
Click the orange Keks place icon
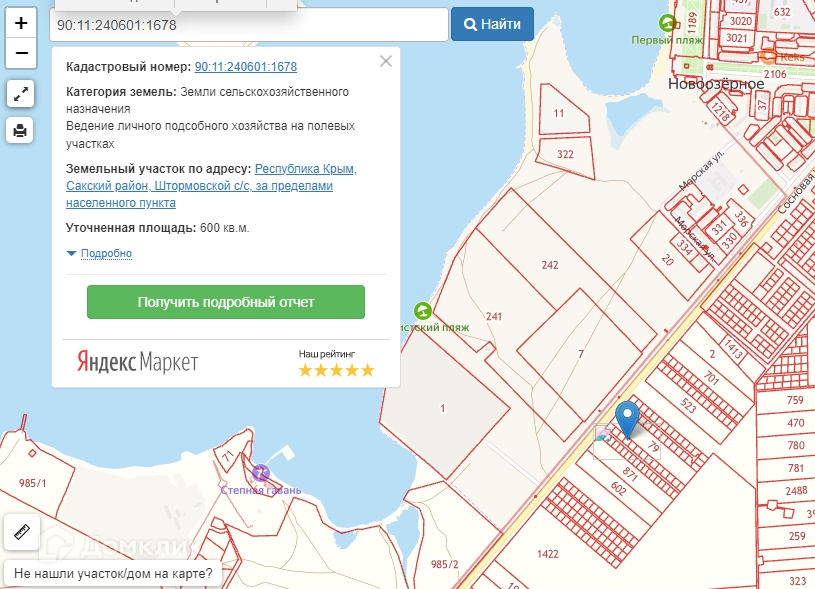tap(769, 57)
